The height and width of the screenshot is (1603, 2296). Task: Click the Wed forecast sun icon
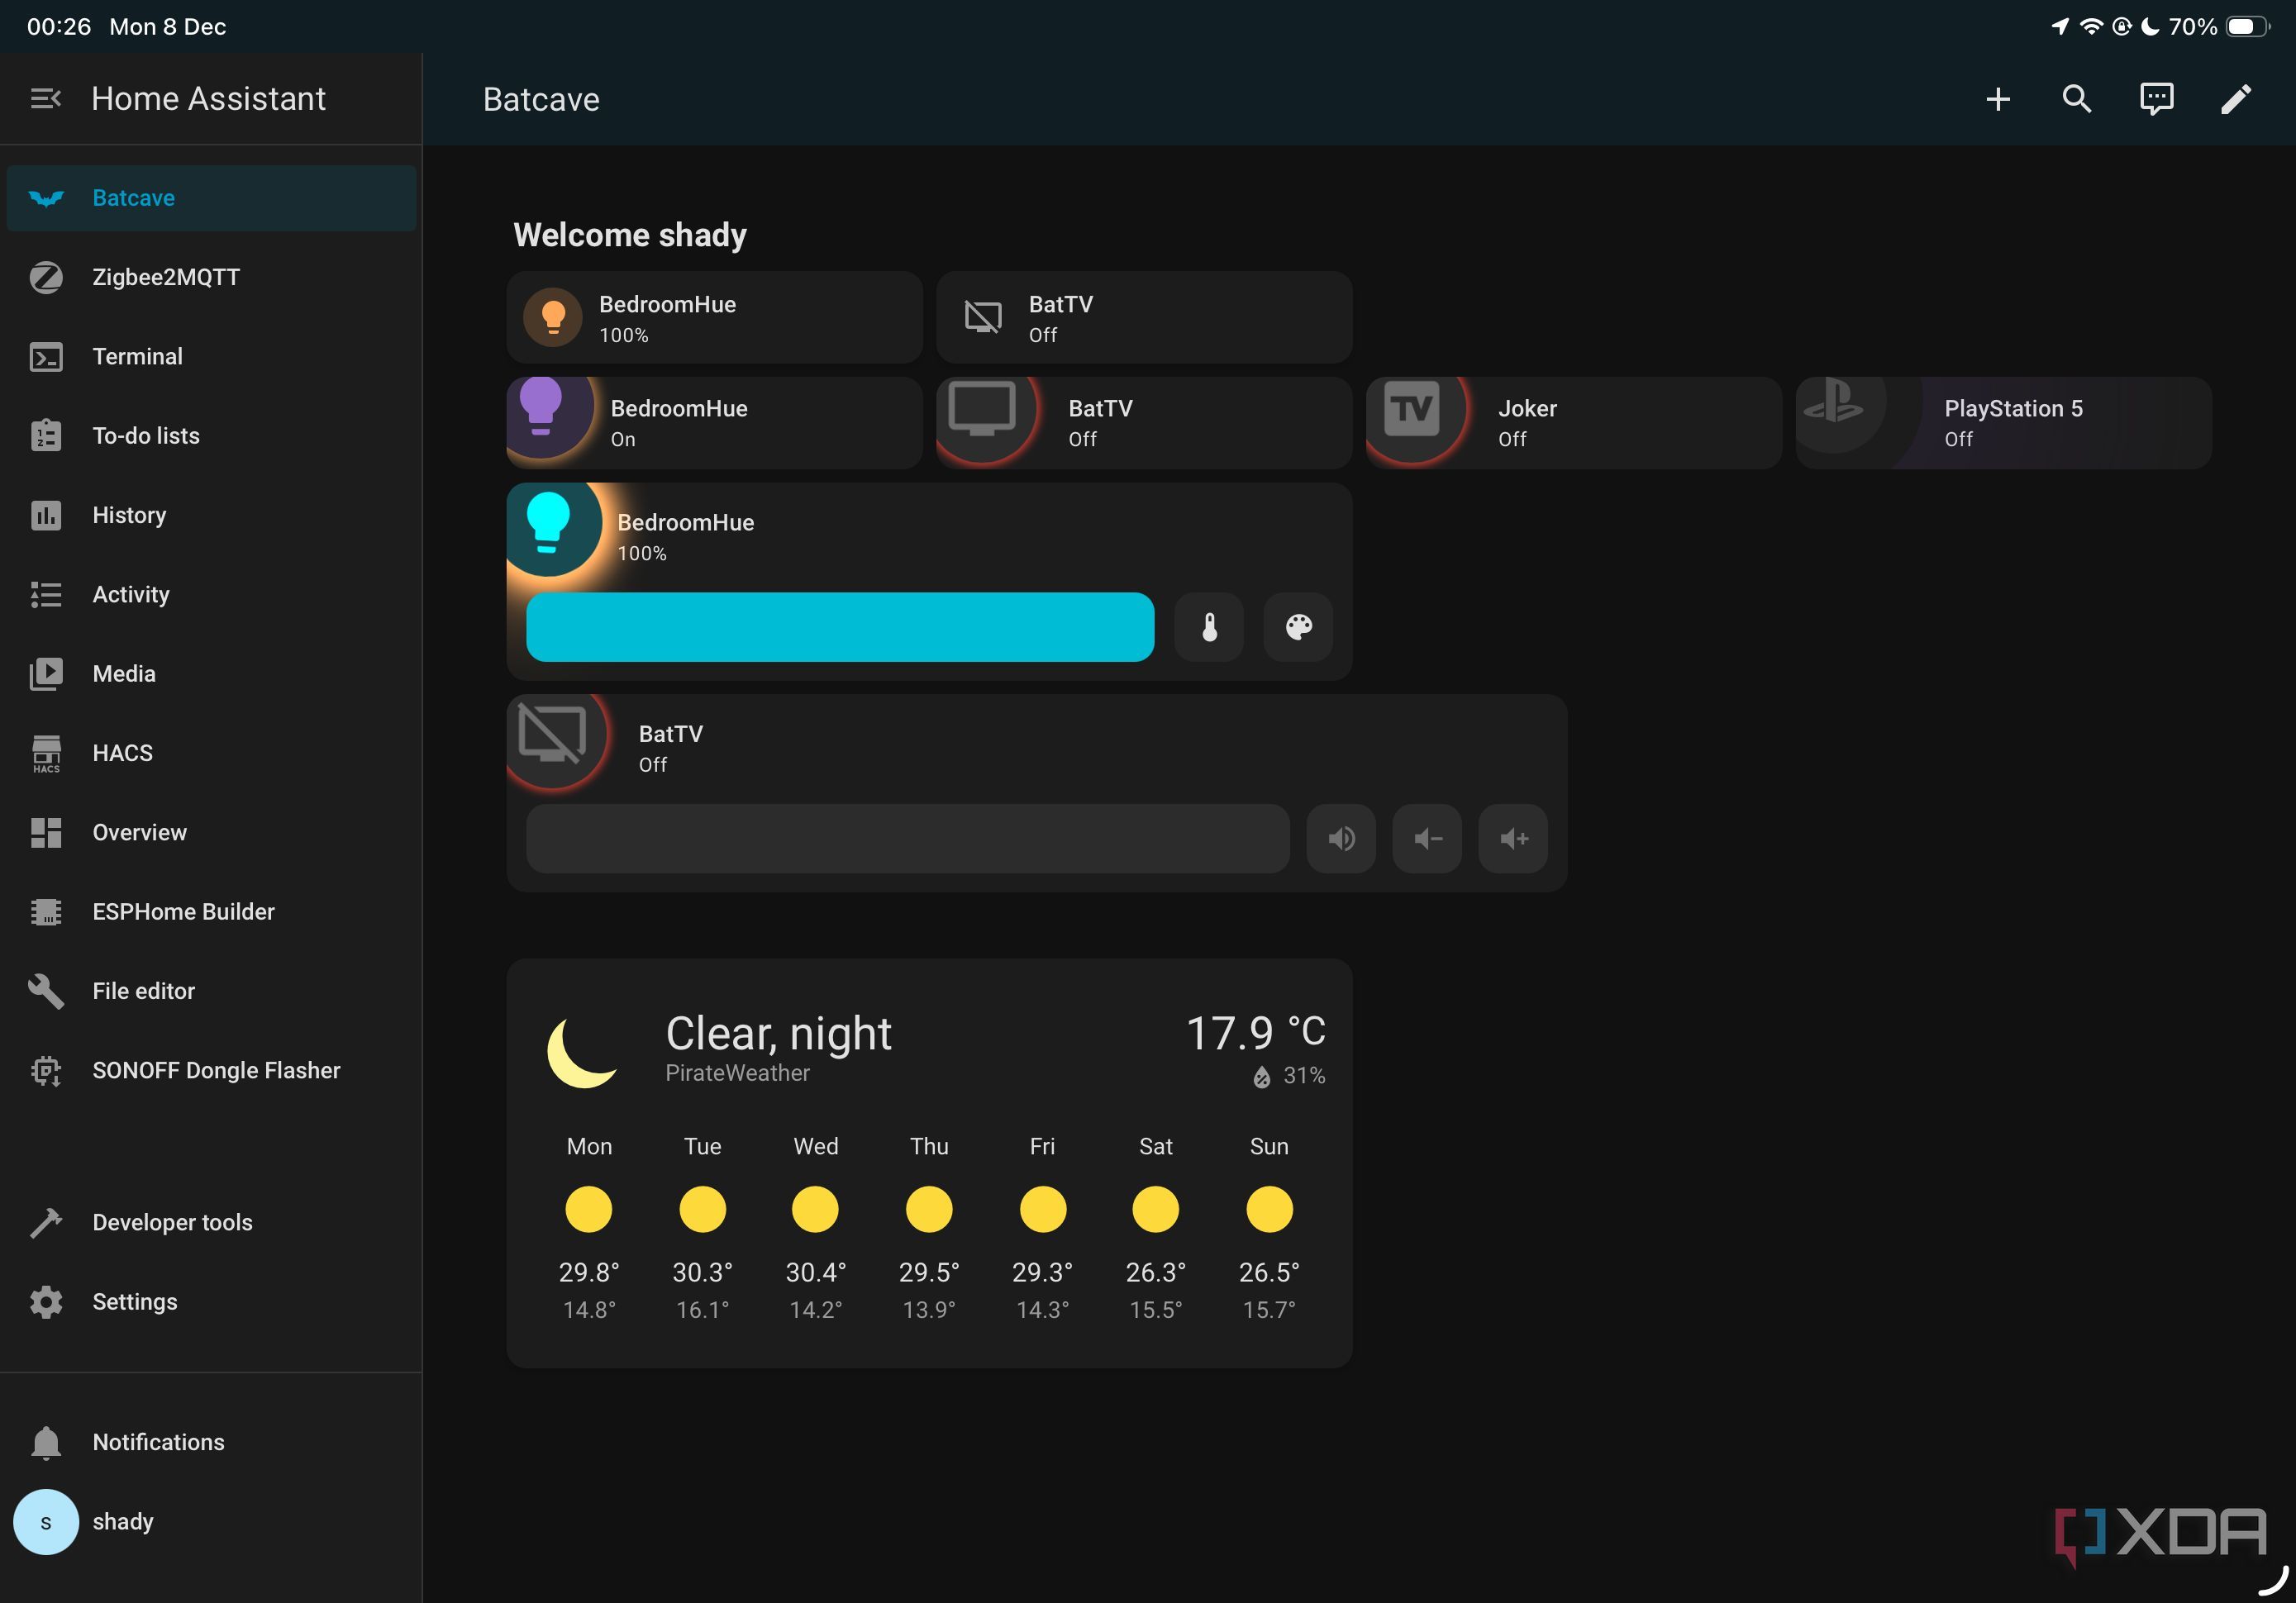pos(815,1210)
